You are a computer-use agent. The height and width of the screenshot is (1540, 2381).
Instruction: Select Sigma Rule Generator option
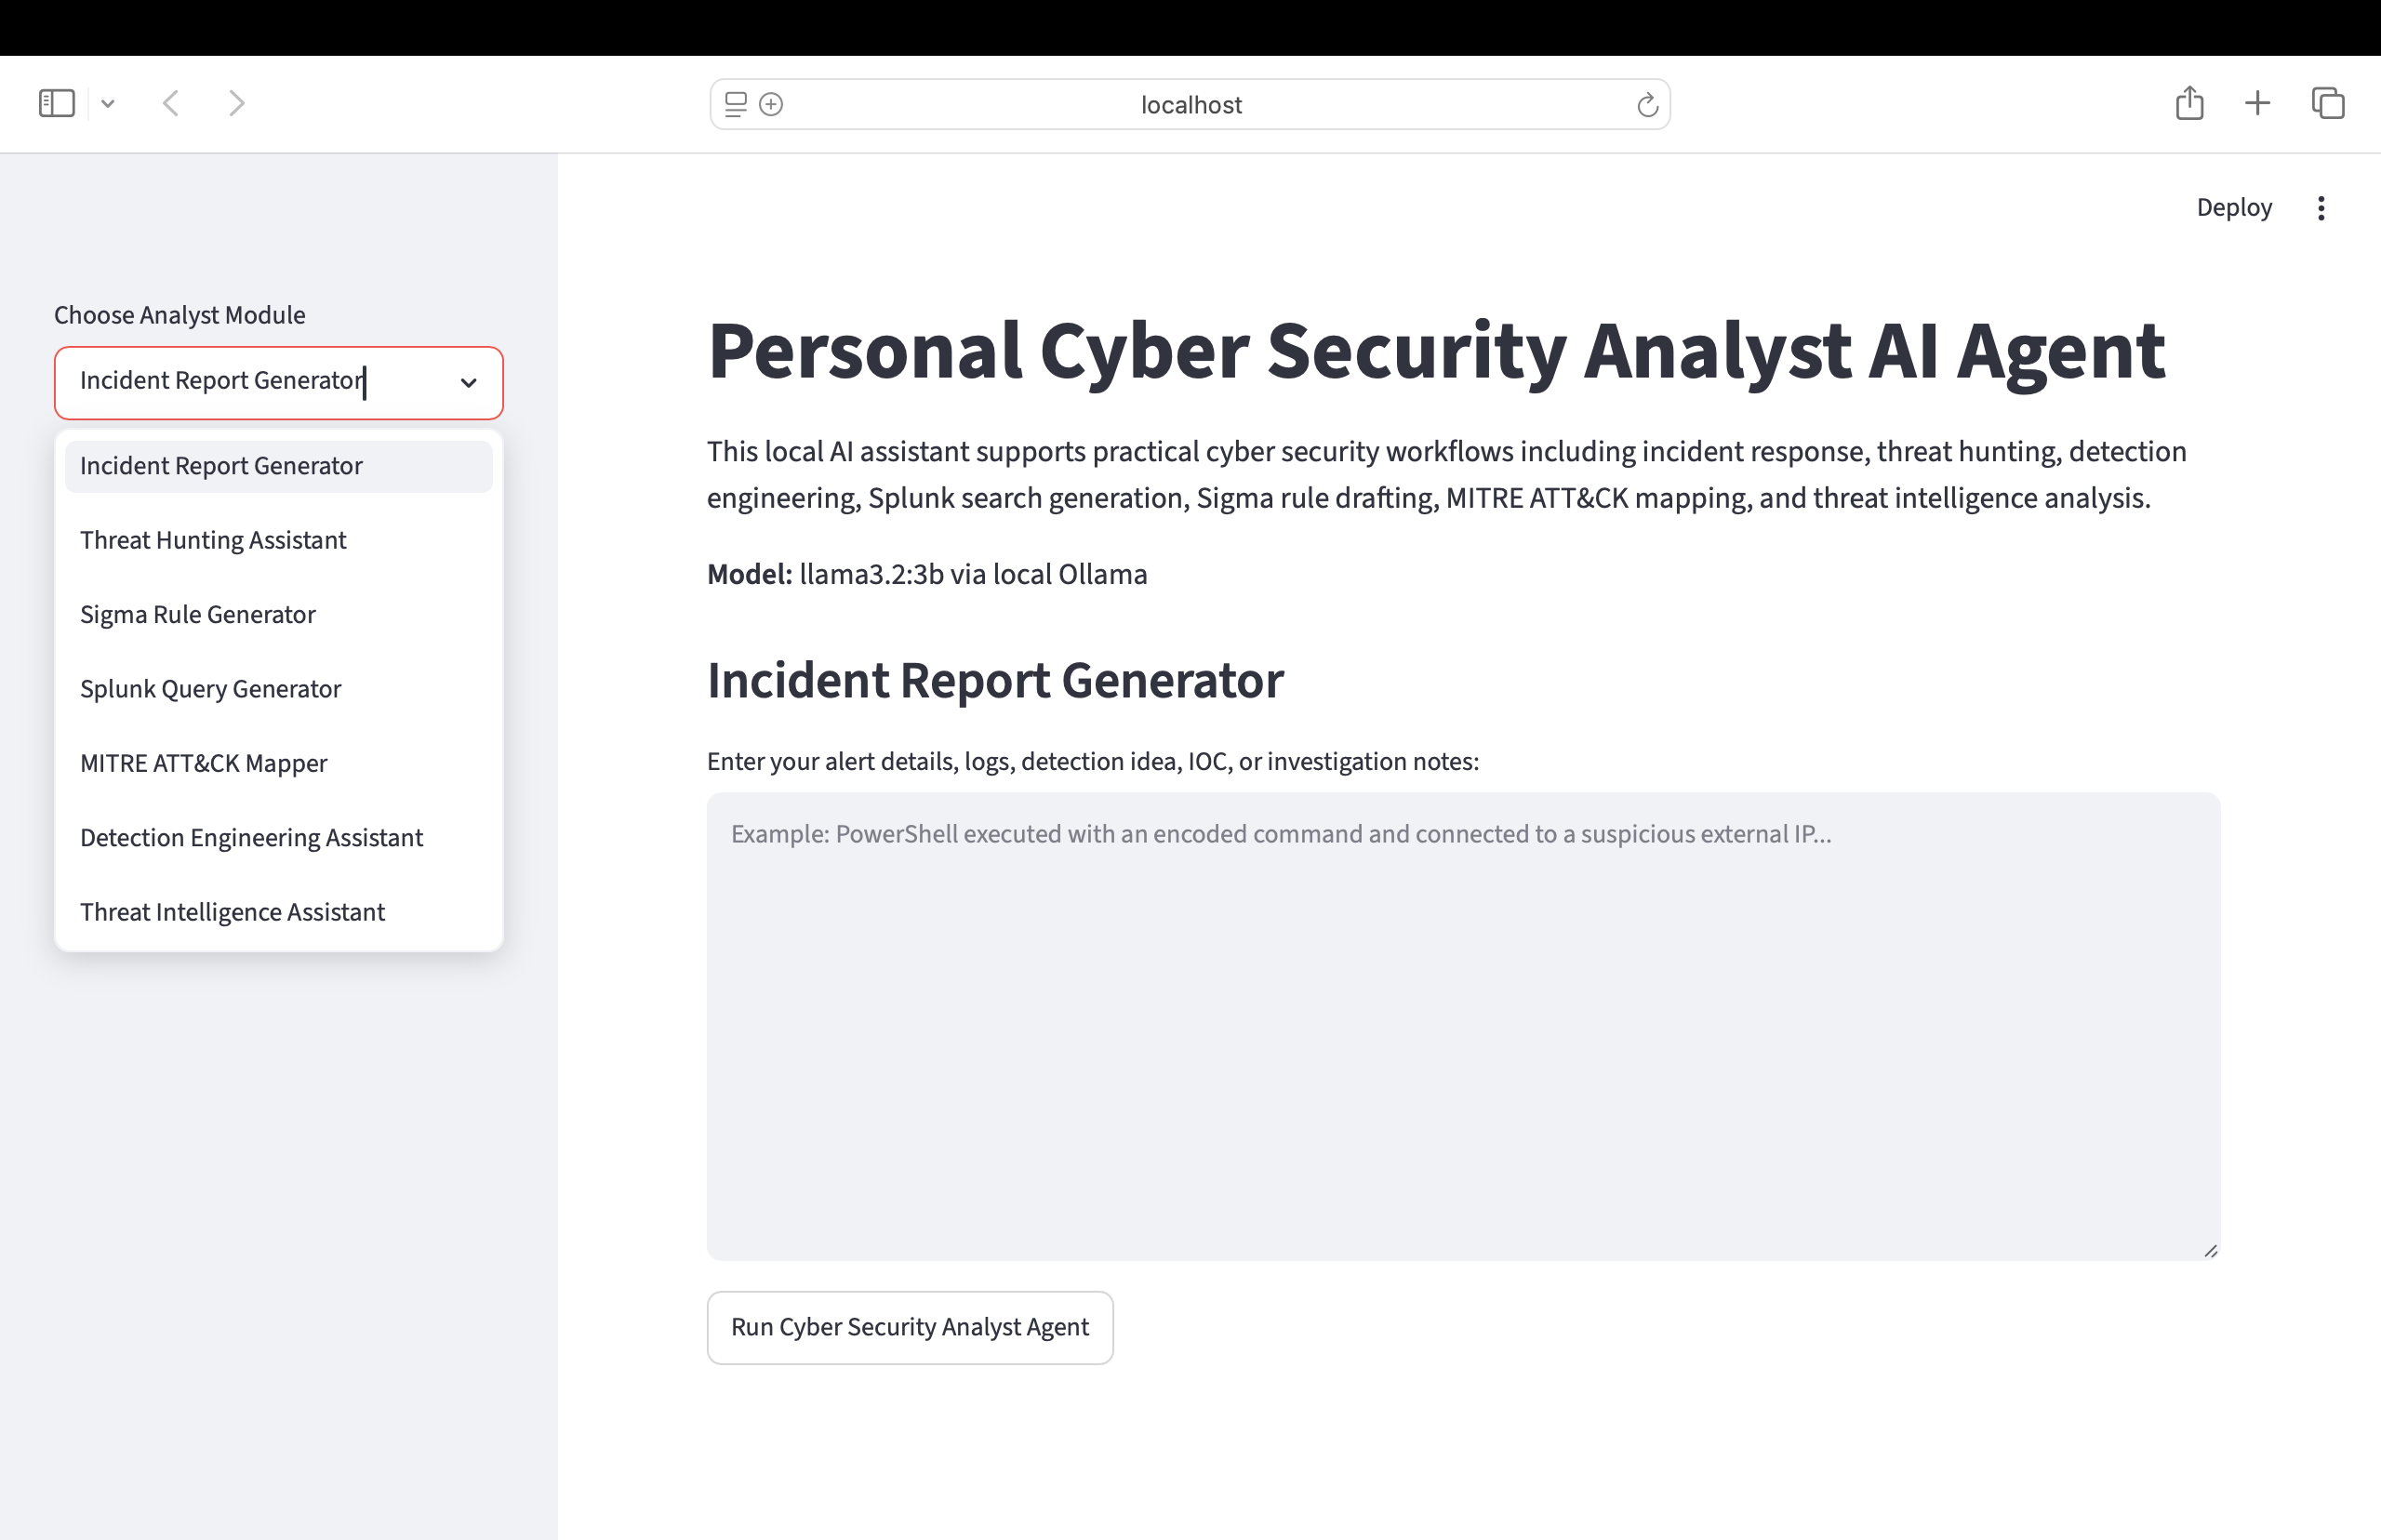pyautogui.click(x=279, y=614)
